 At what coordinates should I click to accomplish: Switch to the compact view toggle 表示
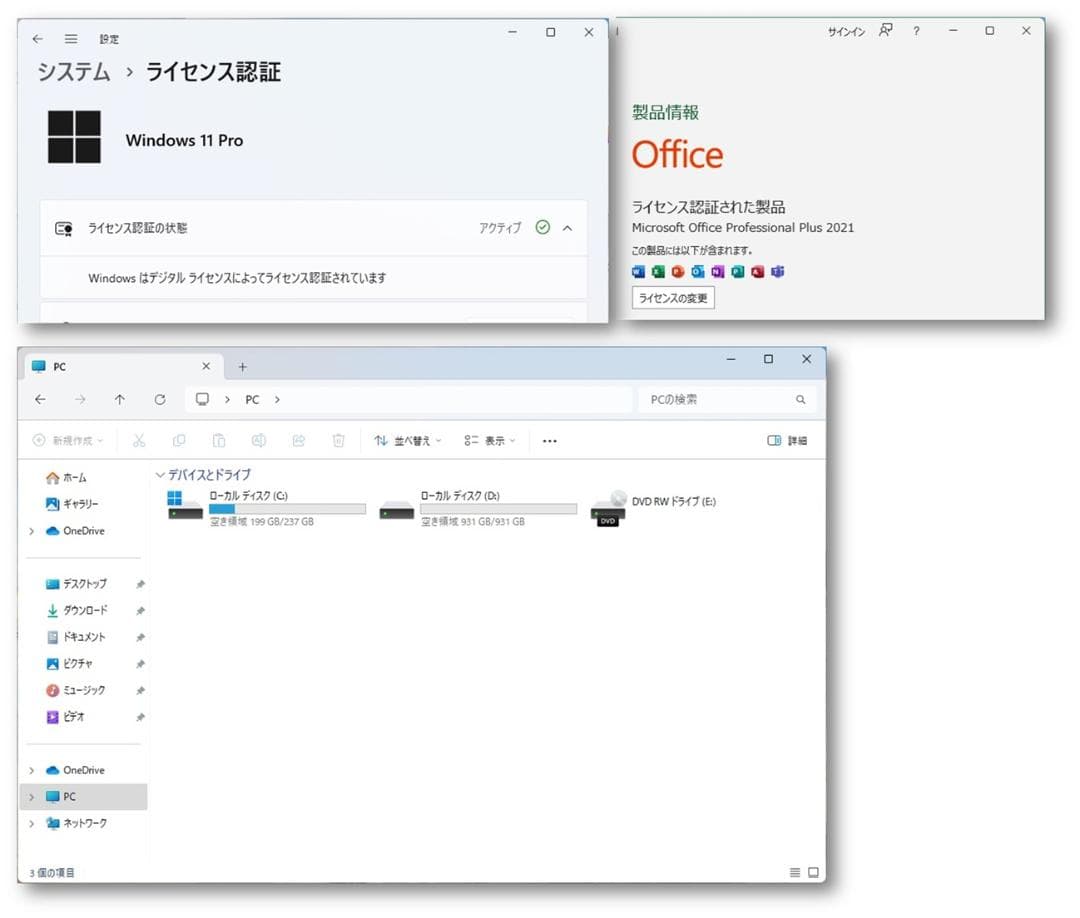pyautogui.click(x=489, y=440)
